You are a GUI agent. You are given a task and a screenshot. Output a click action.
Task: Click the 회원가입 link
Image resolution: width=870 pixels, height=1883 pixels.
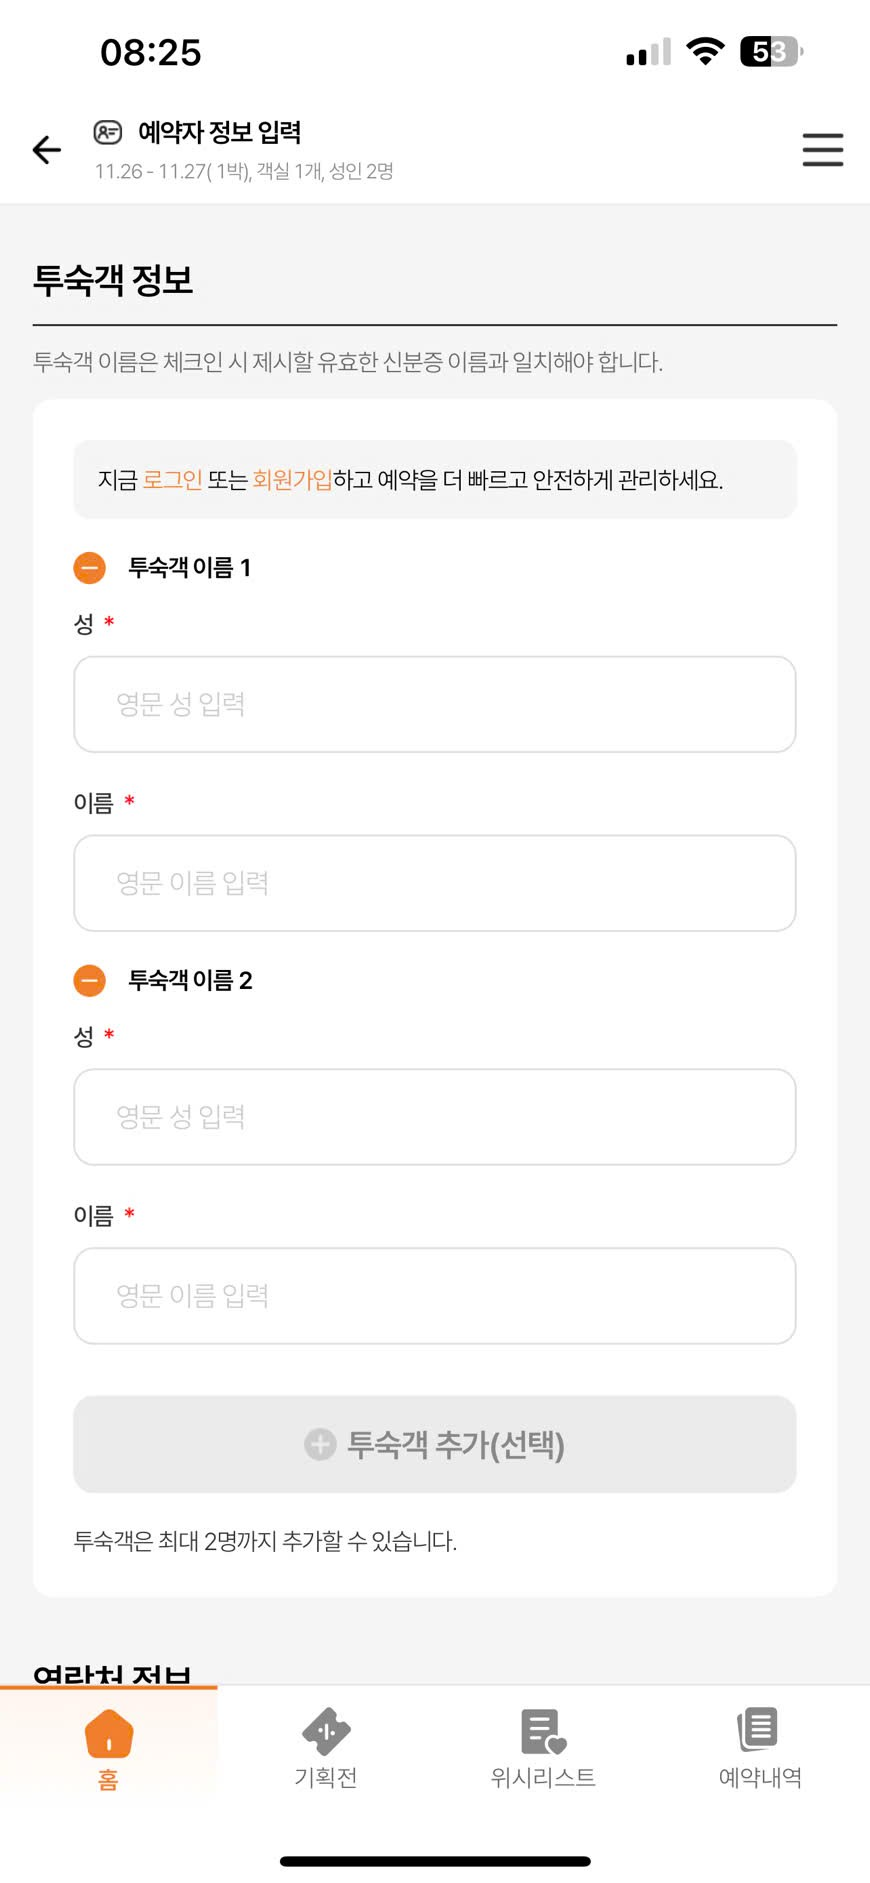point(292,480)
